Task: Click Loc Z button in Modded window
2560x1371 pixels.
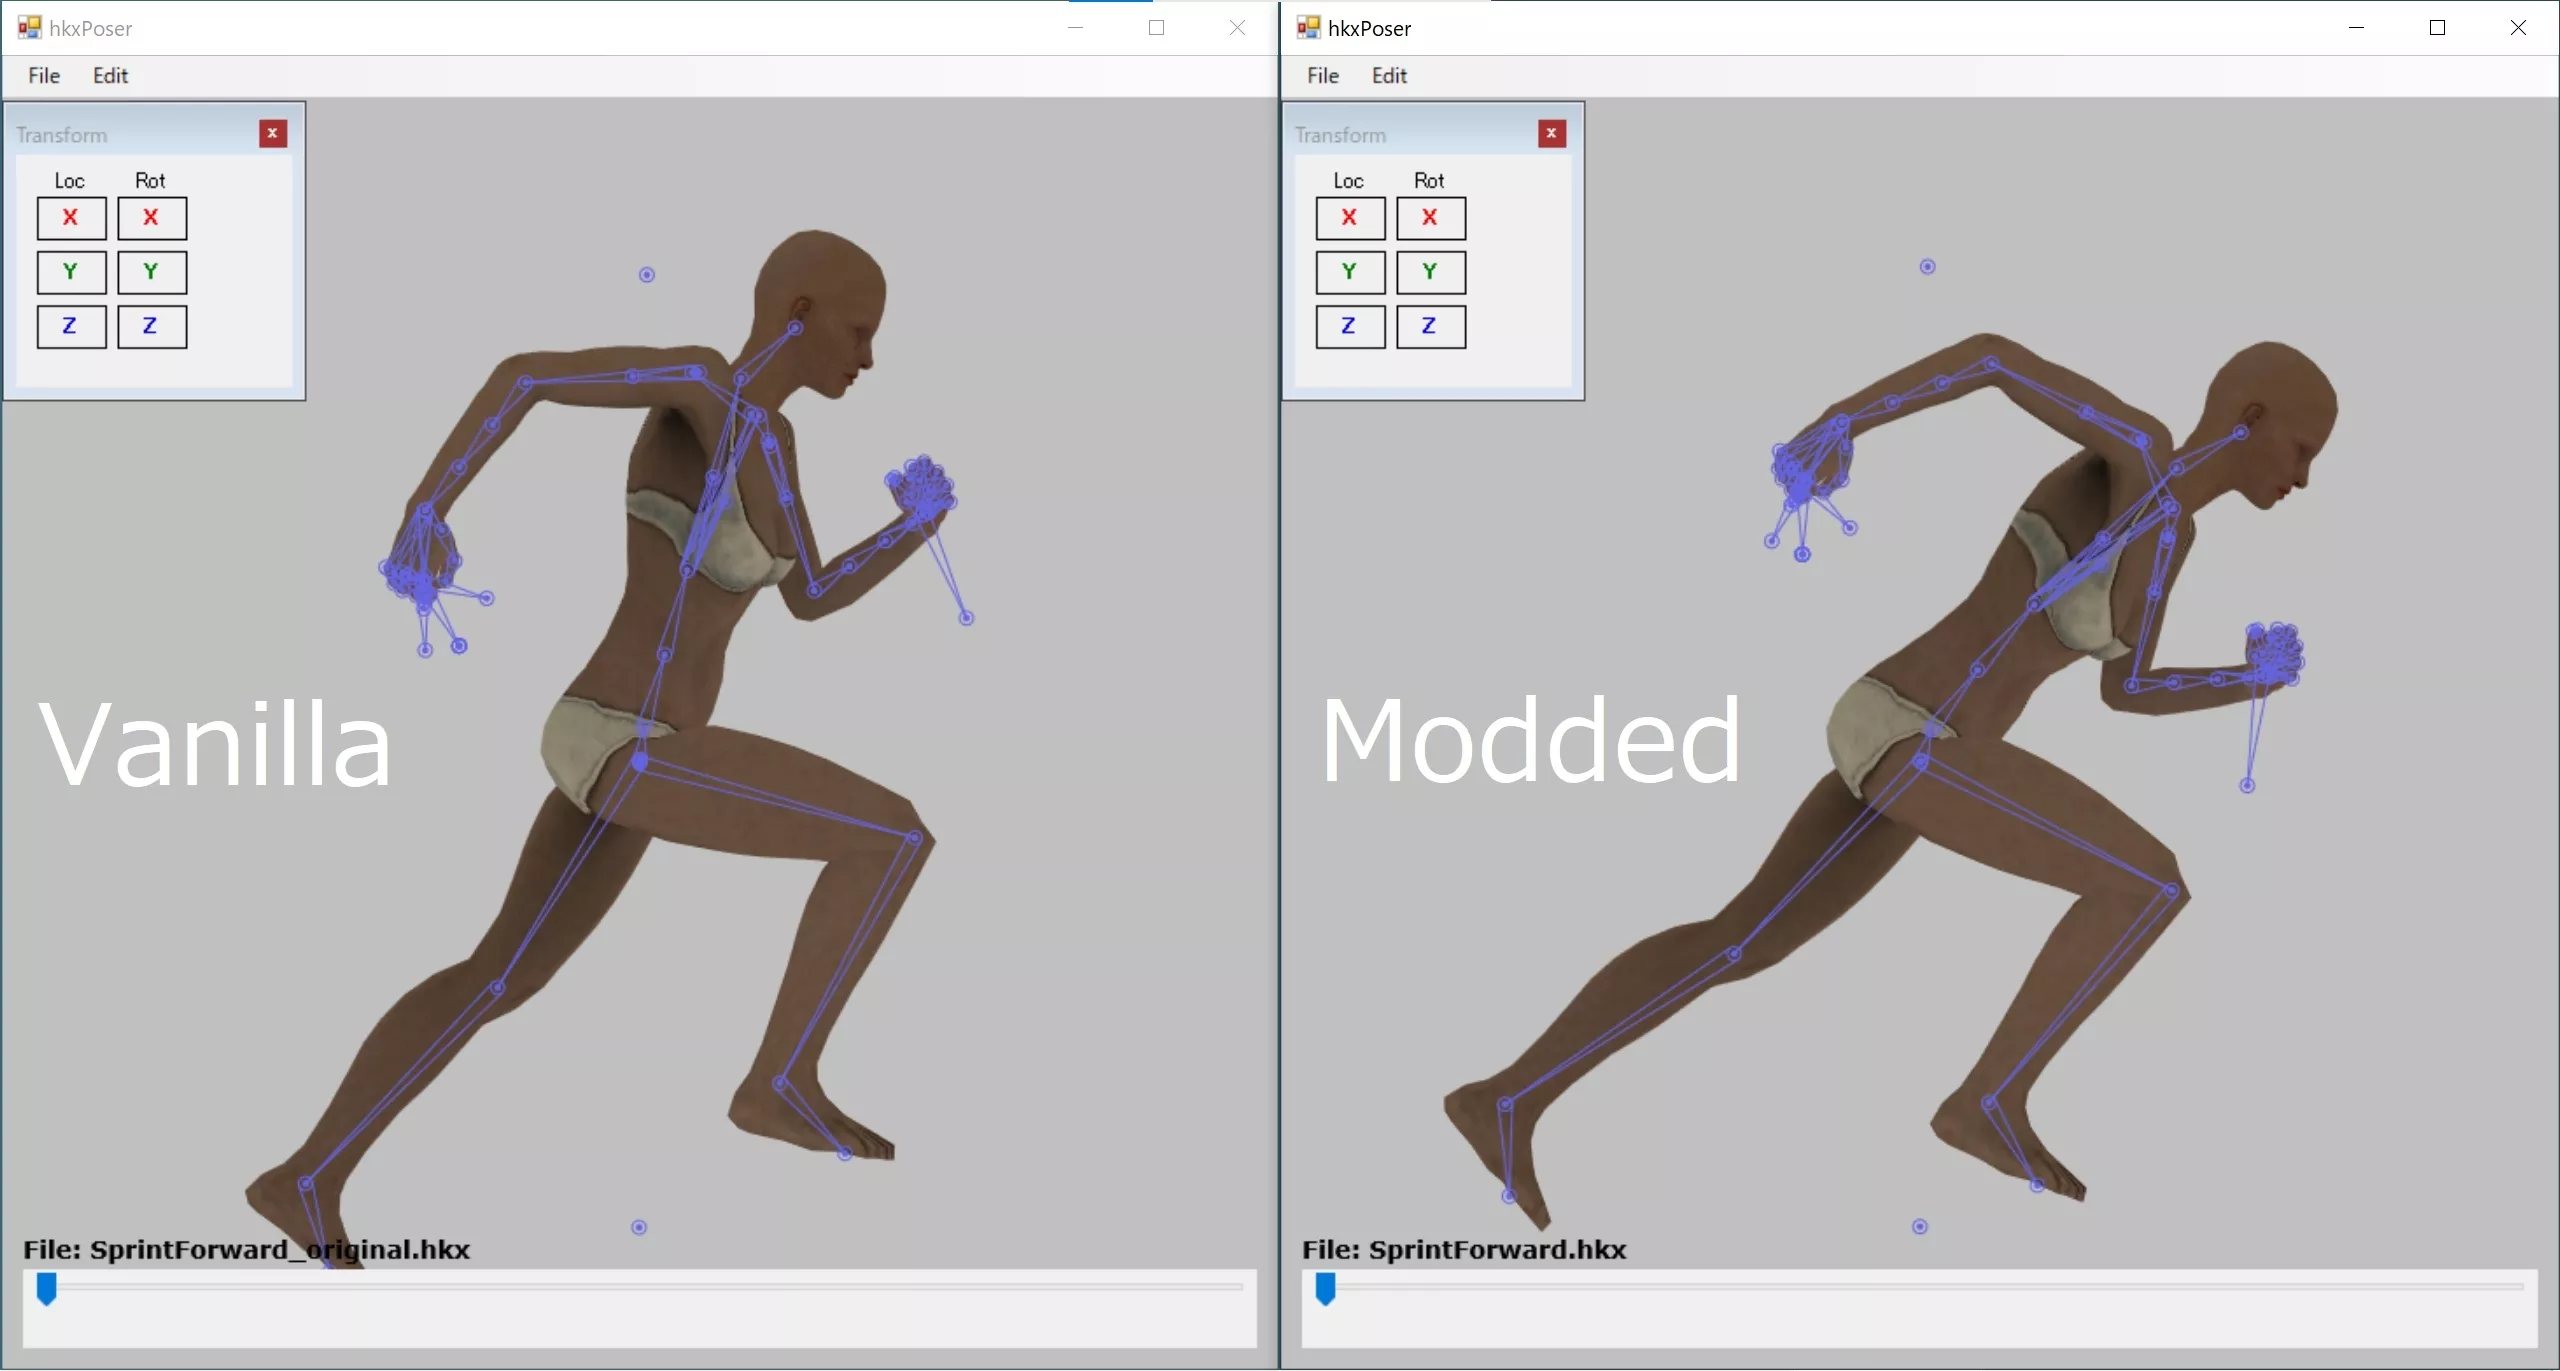Action: pos(1350,326)
